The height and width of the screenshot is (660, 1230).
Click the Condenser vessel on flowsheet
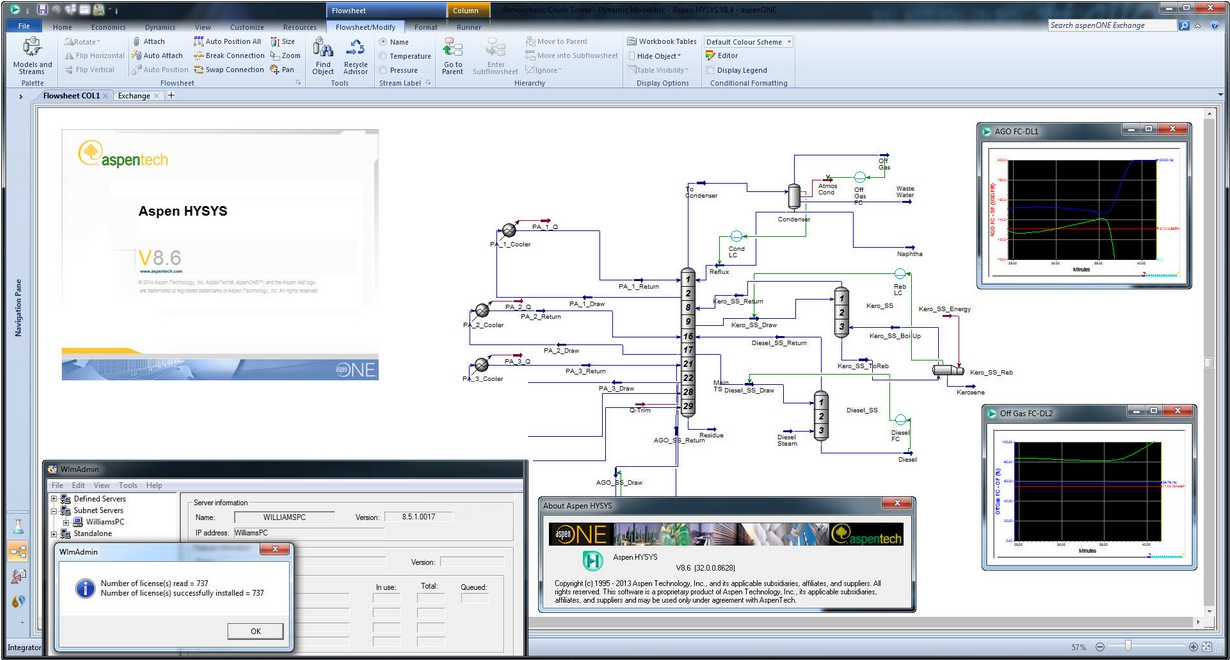pyautogui.click(x=795, y=195)
